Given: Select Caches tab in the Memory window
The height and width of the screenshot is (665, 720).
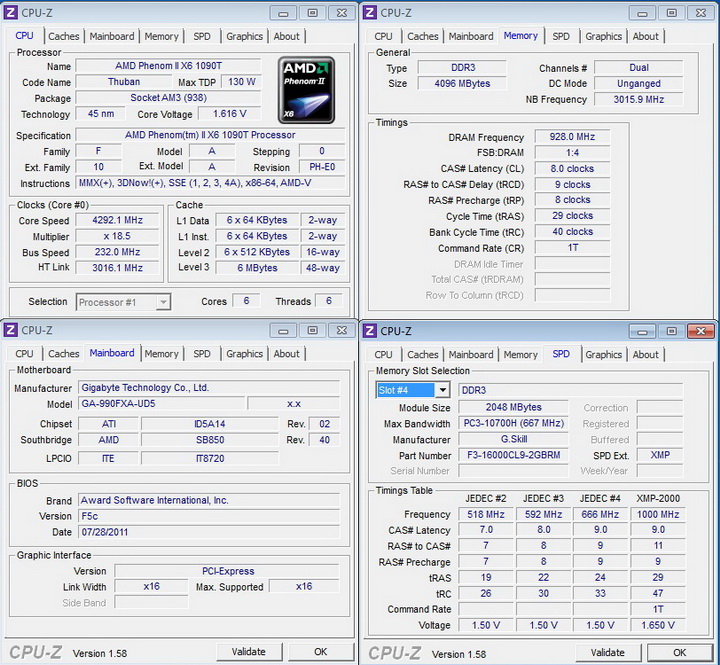Looking at the screenshot, I should (423, 36).
